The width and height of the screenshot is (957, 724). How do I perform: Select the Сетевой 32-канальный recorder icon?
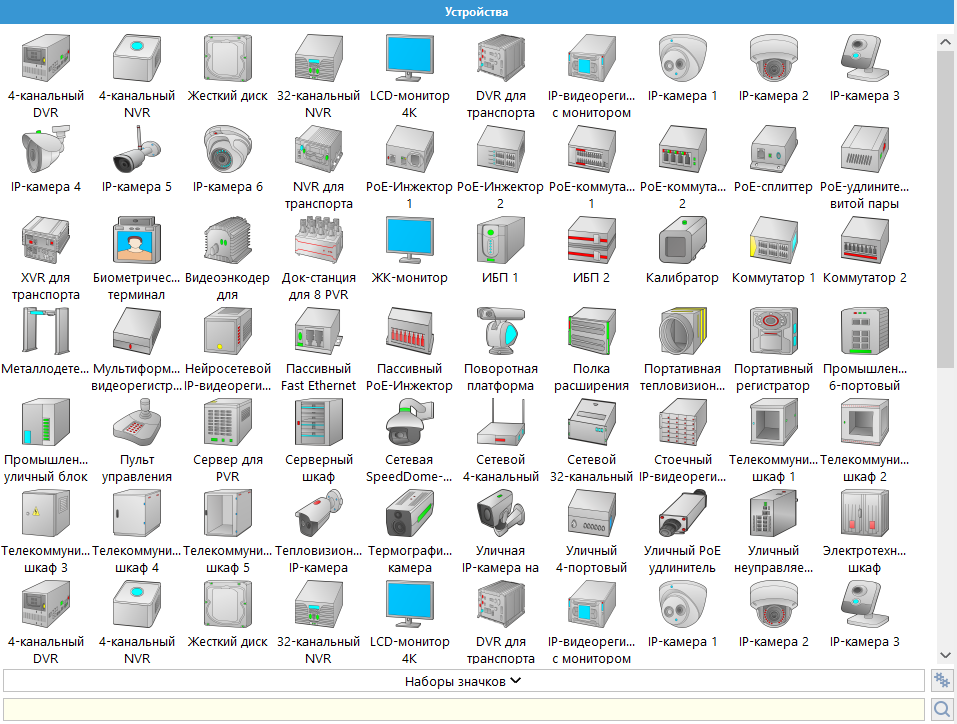point(591,422)
